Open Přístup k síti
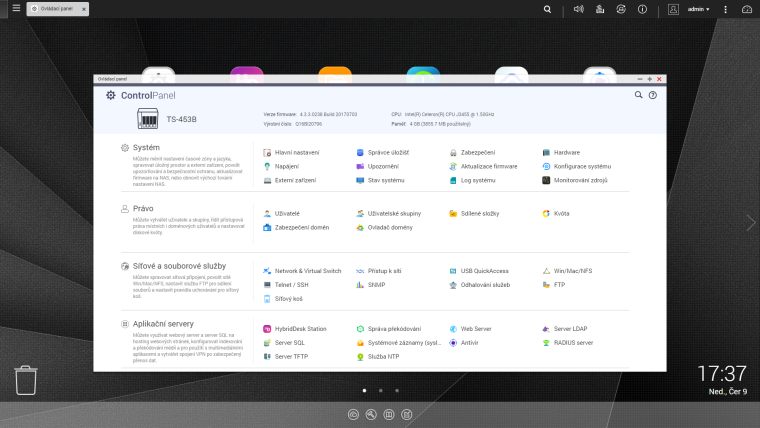Viewport: 760px width, 428px height. pos(379,271)
